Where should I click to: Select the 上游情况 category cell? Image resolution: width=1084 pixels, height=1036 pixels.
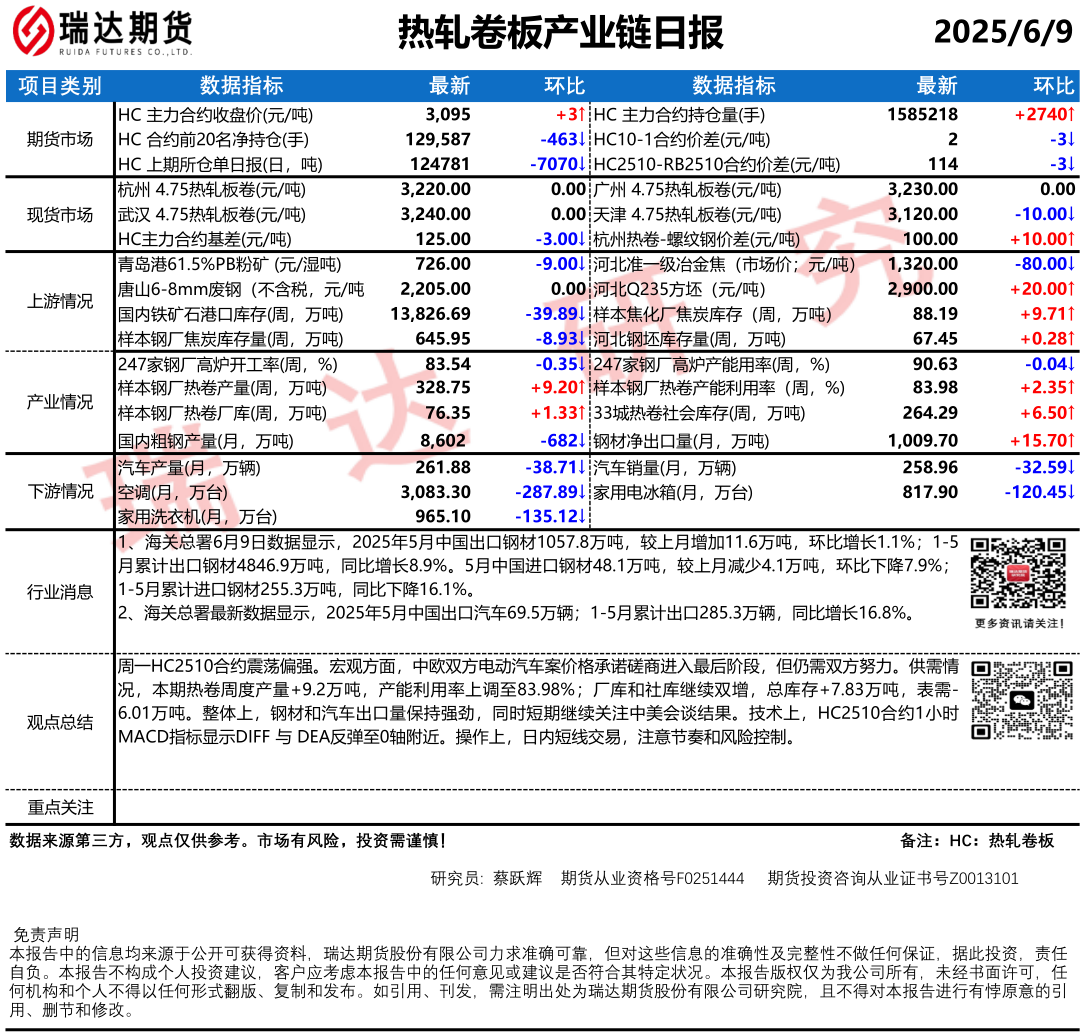click(x=60, y=302)
